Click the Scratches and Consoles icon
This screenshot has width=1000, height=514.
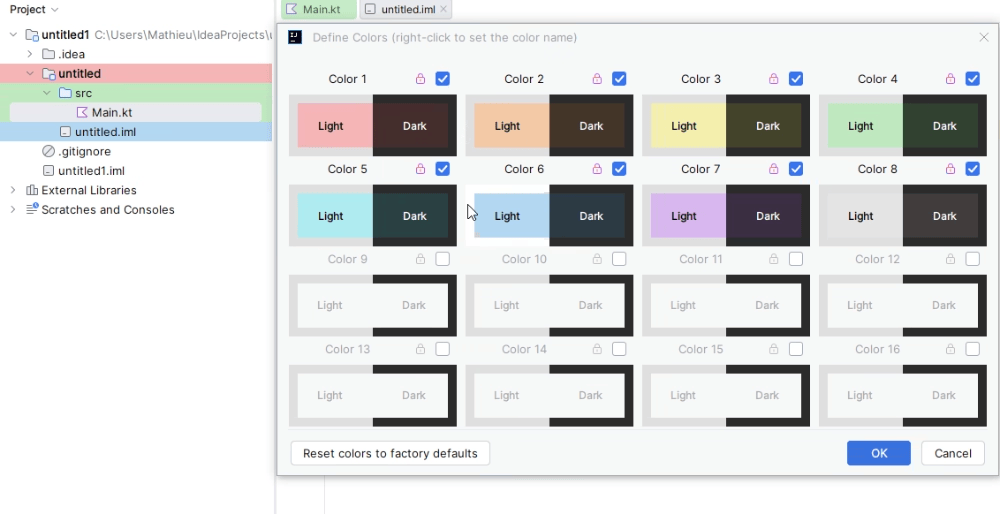32,209
